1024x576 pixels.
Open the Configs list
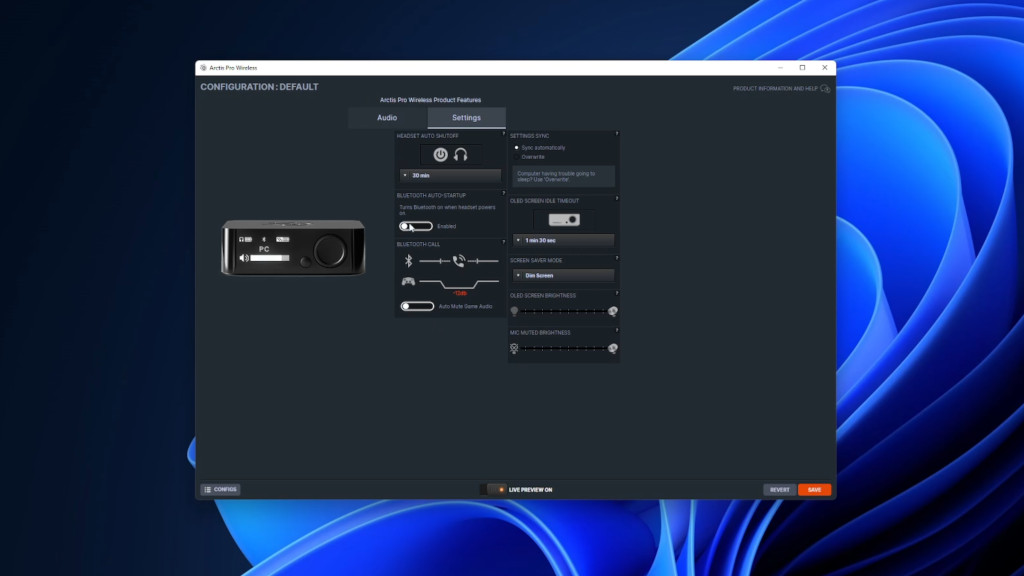[x=220, y=489]
